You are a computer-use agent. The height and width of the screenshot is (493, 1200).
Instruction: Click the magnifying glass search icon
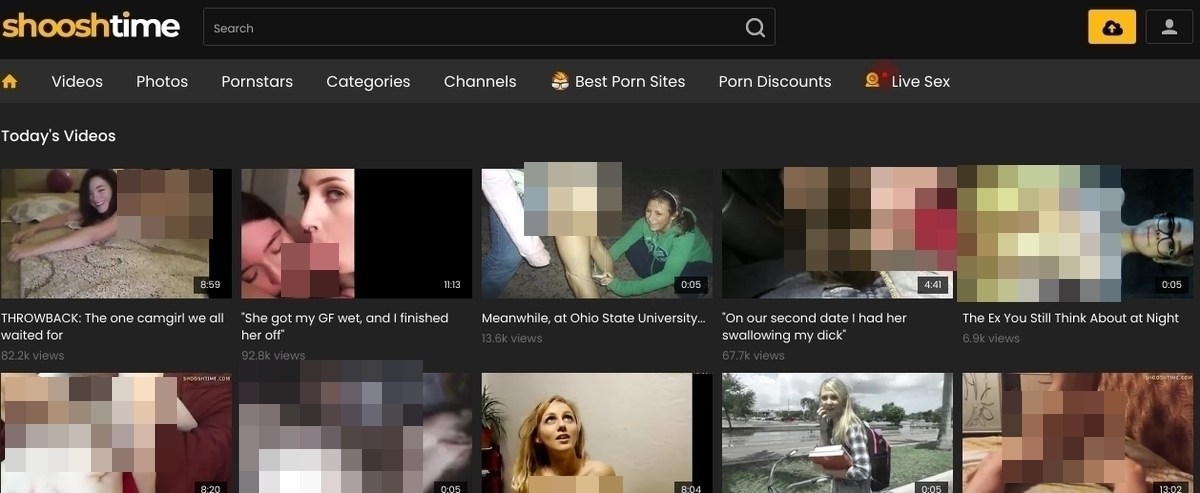point(755,28)
